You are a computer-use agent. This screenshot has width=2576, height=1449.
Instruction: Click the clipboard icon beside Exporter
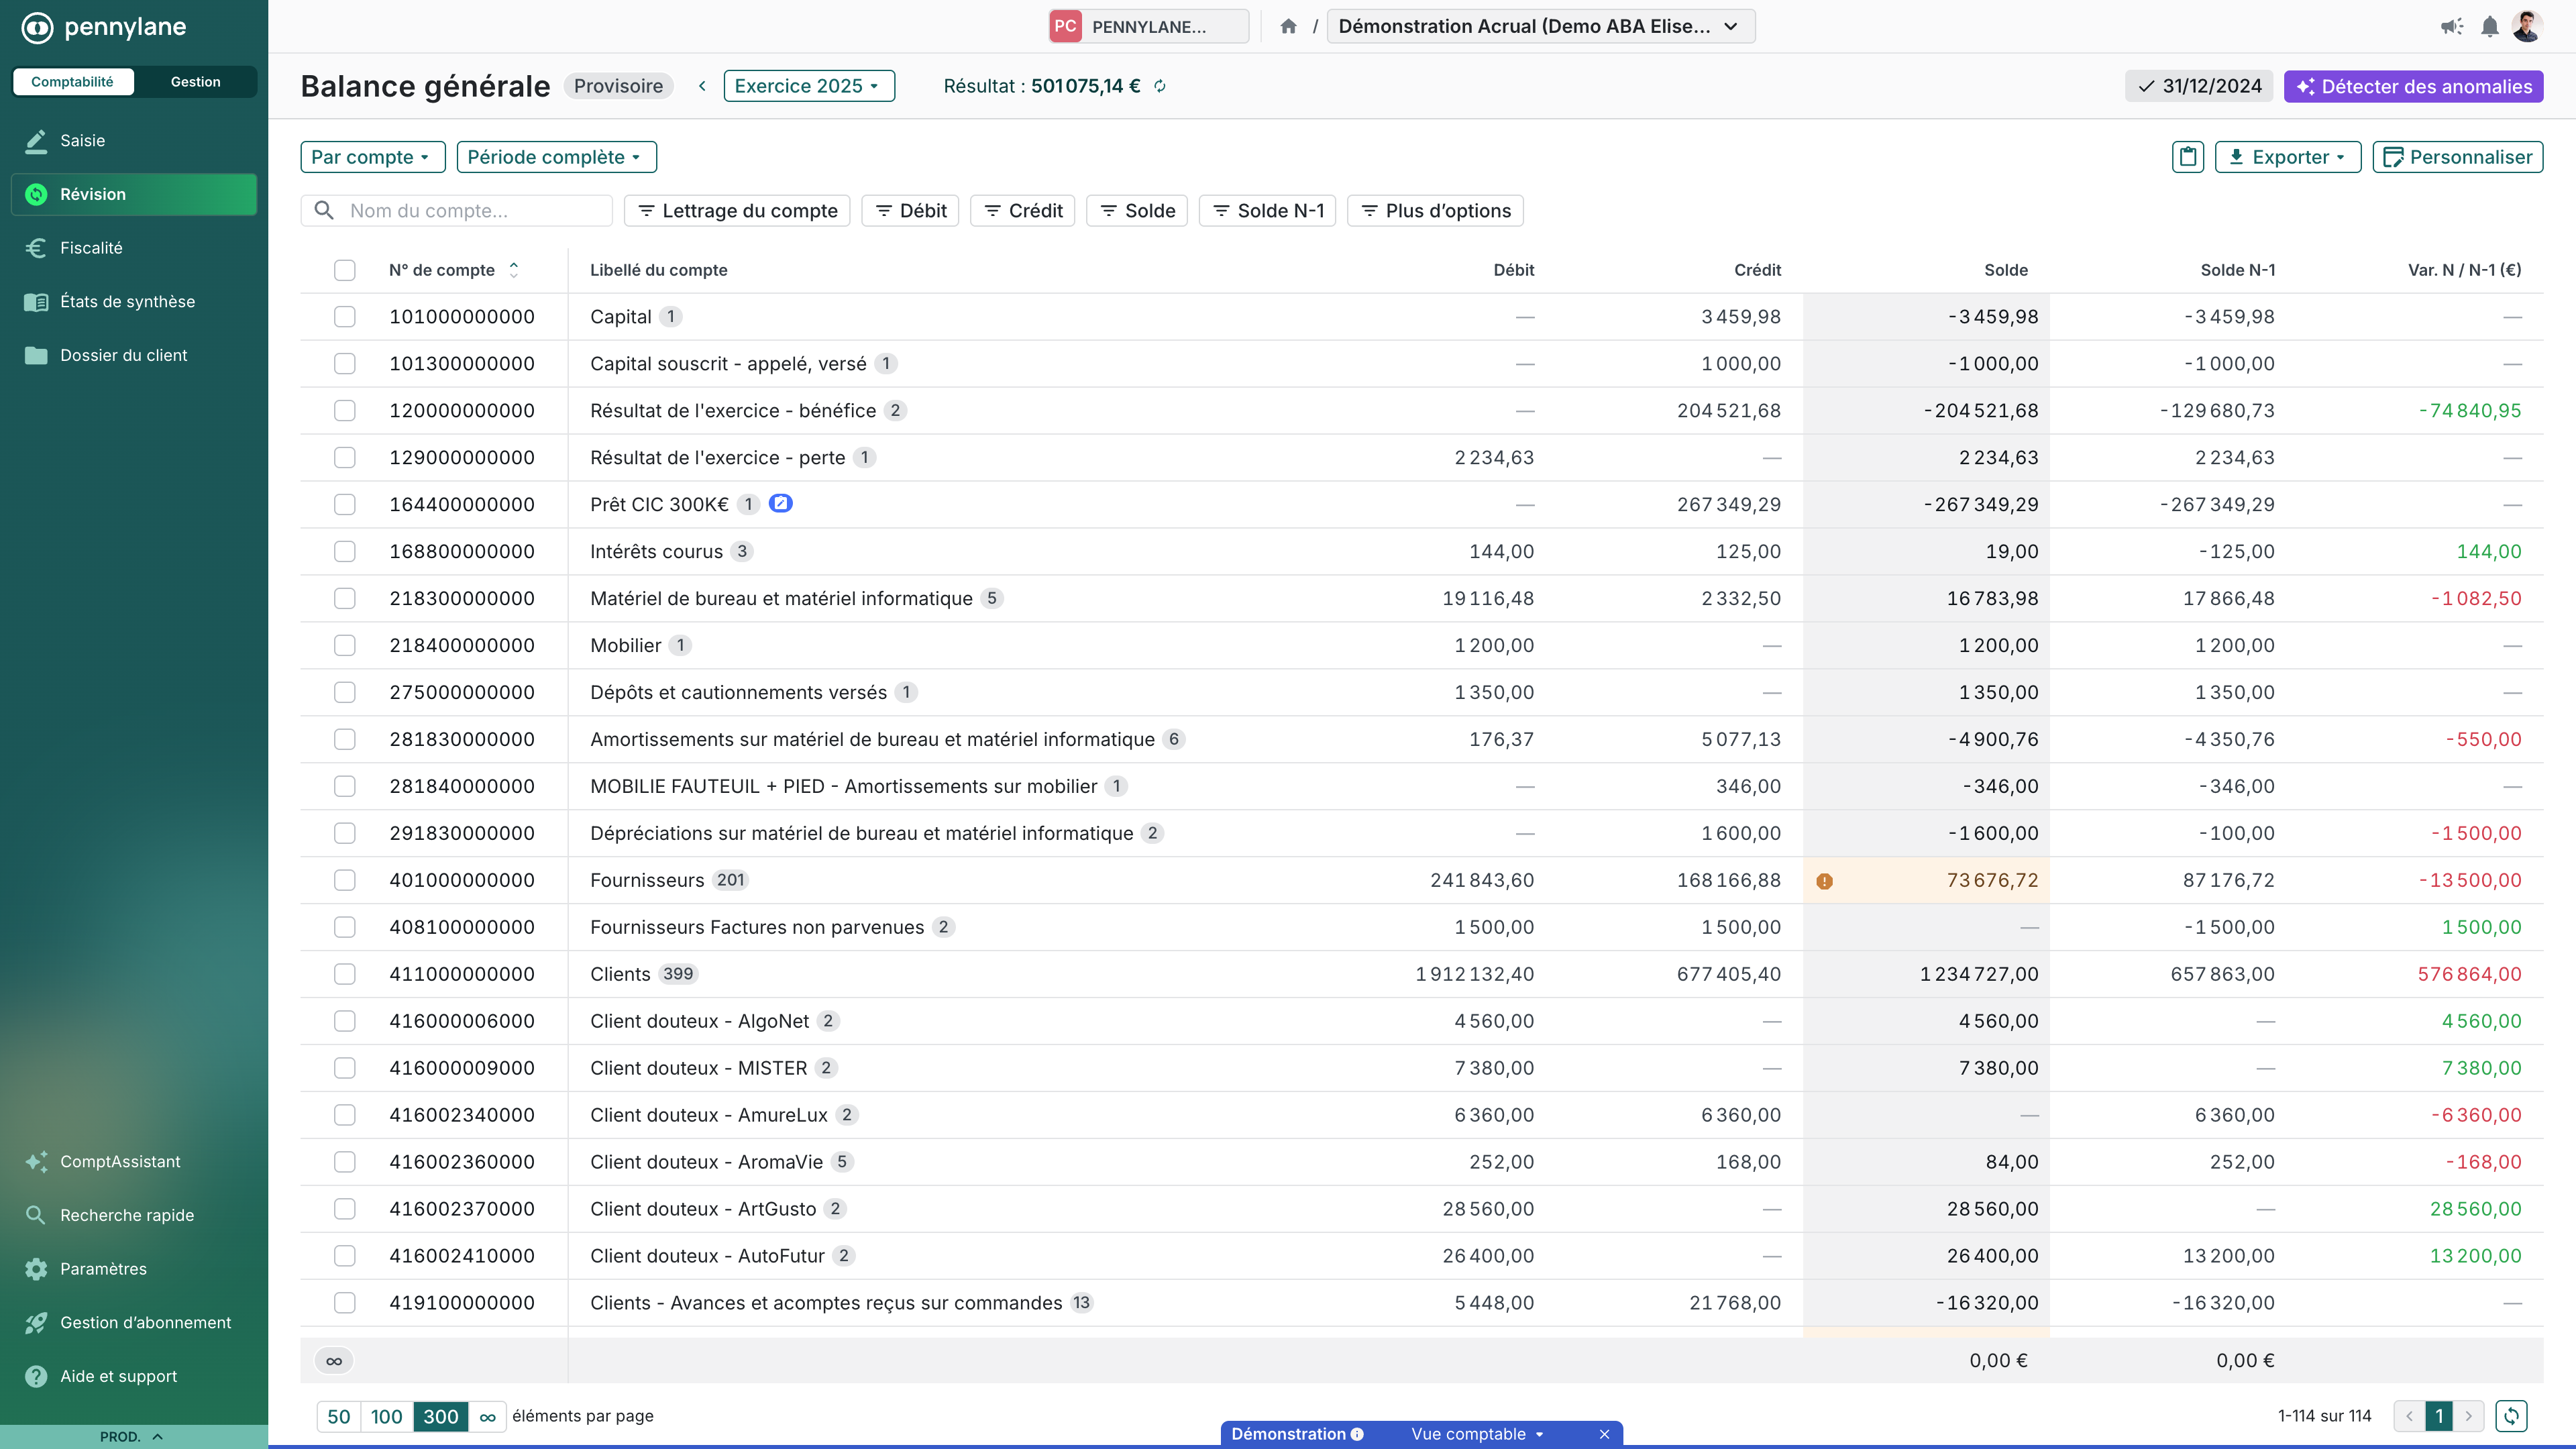click(2187, 157)
